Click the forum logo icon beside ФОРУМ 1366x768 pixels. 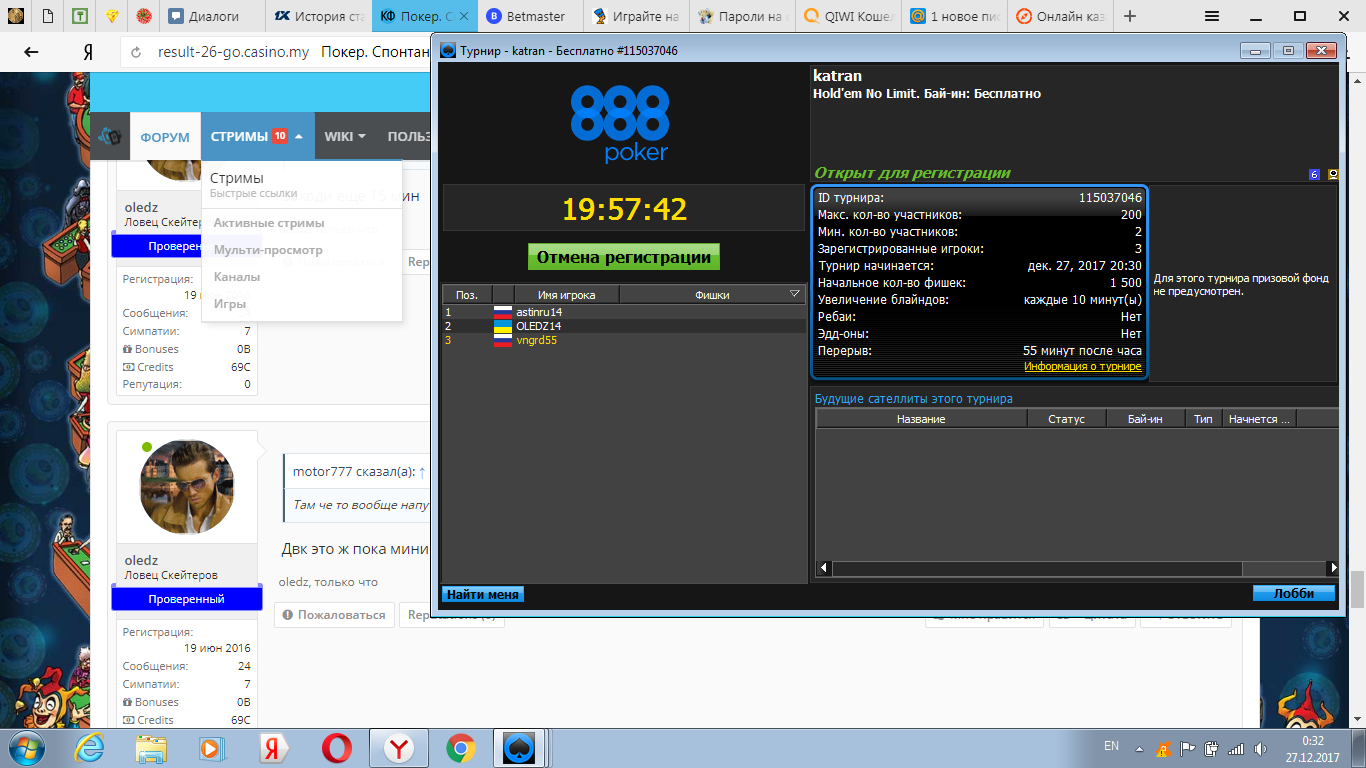112,137
